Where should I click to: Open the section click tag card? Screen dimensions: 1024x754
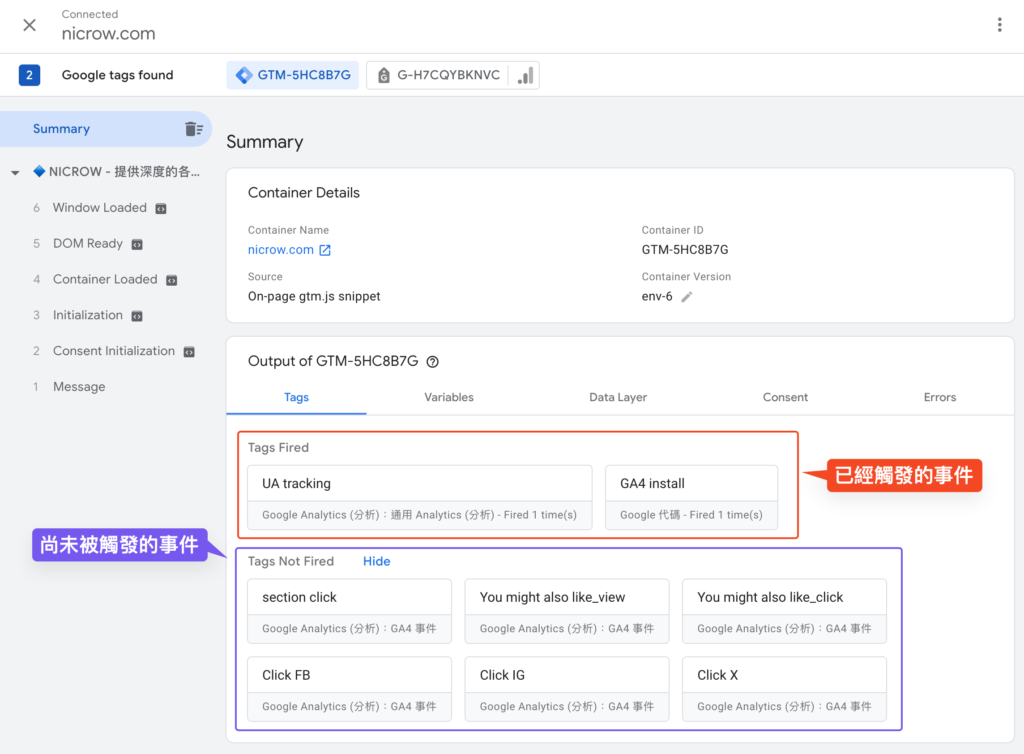tap(349, 611)
